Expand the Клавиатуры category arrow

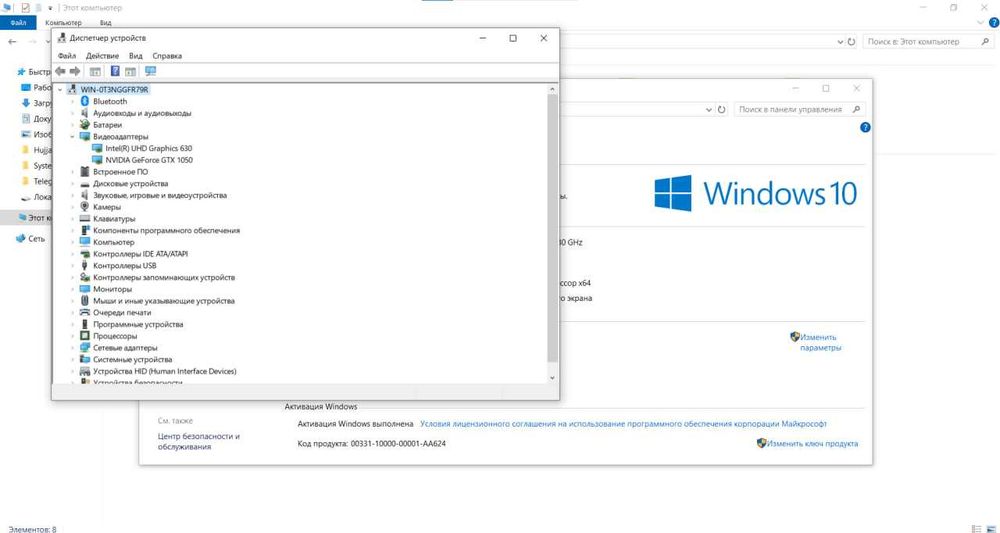tap(73, 219)
